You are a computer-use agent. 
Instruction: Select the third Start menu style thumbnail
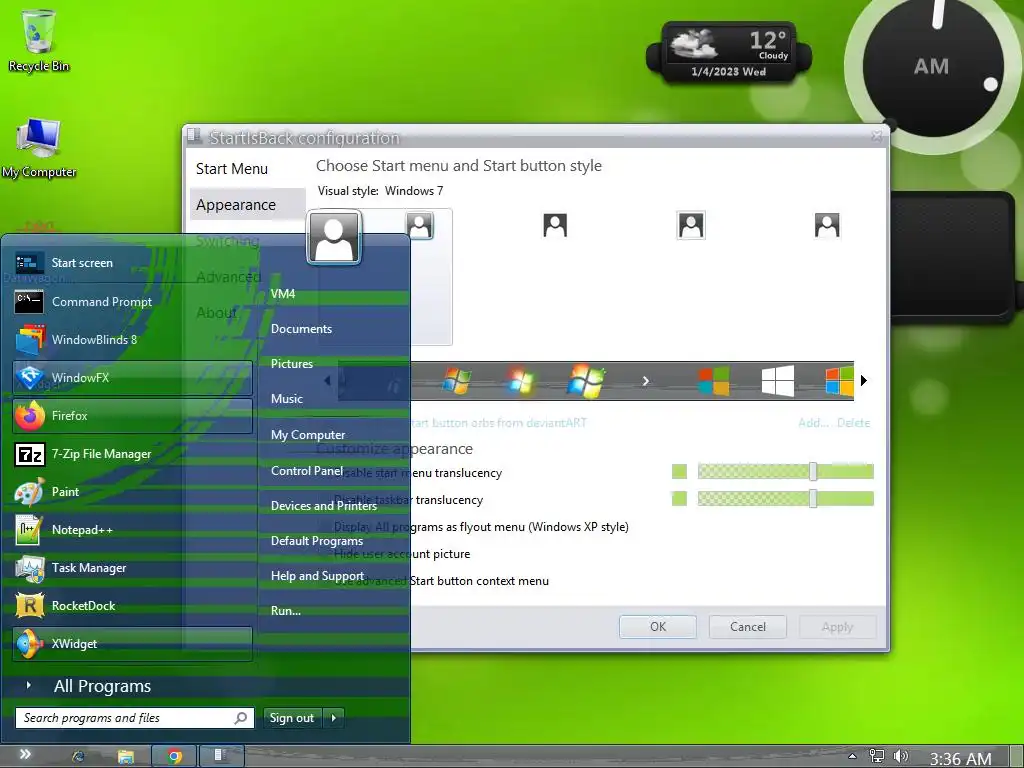tap(691, 225)
